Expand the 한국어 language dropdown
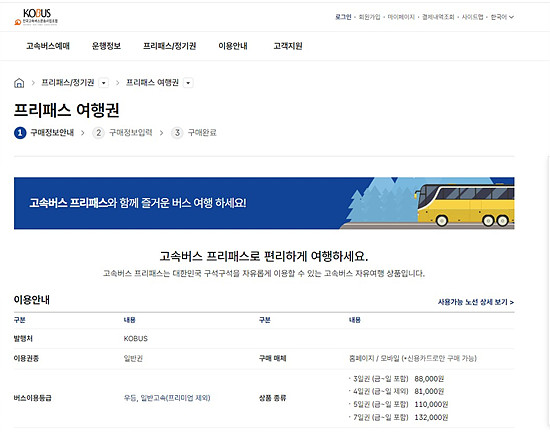Viewport: 550px width, 432px height. (x=502, y=17)
